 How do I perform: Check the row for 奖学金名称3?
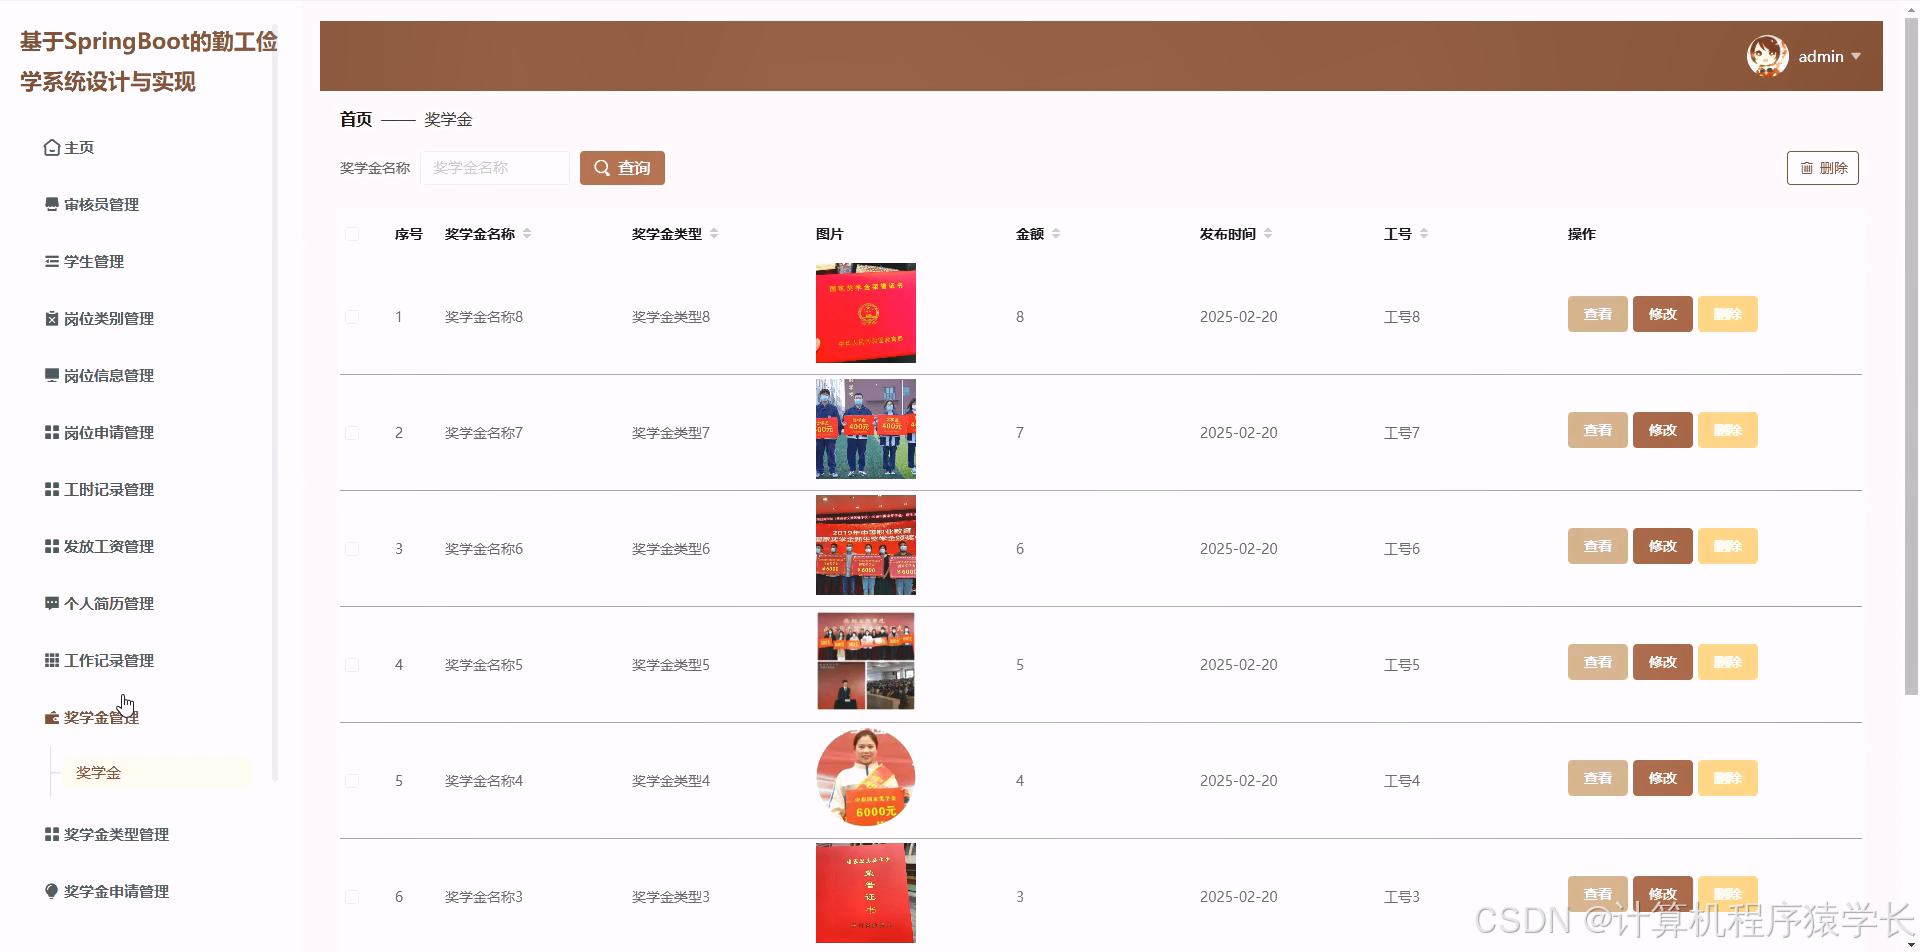tap(352, 897)
